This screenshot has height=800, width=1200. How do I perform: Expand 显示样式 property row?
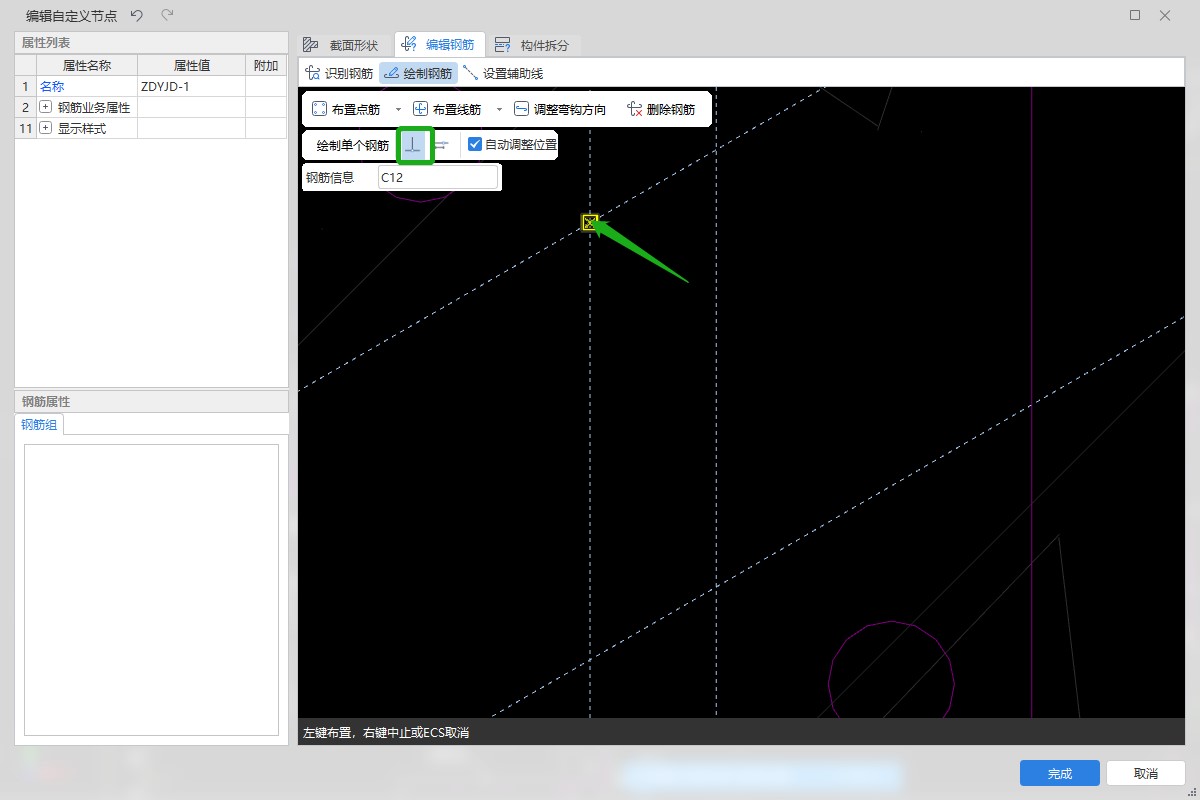tap(45, 128)
